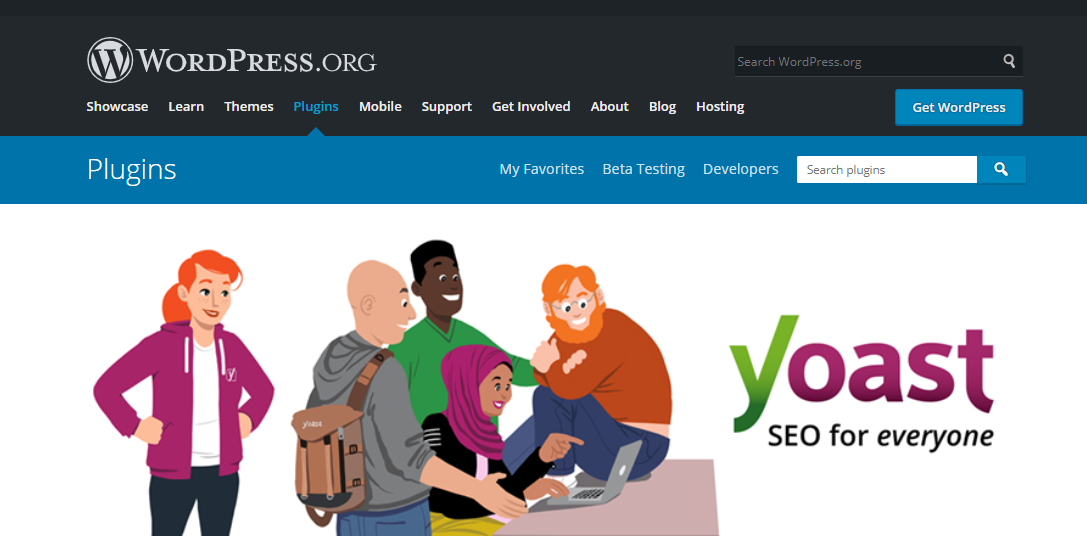The image size is (1087, 541).
Task: Click the blue plugin search magnifier button
Action: point(1001,169)
